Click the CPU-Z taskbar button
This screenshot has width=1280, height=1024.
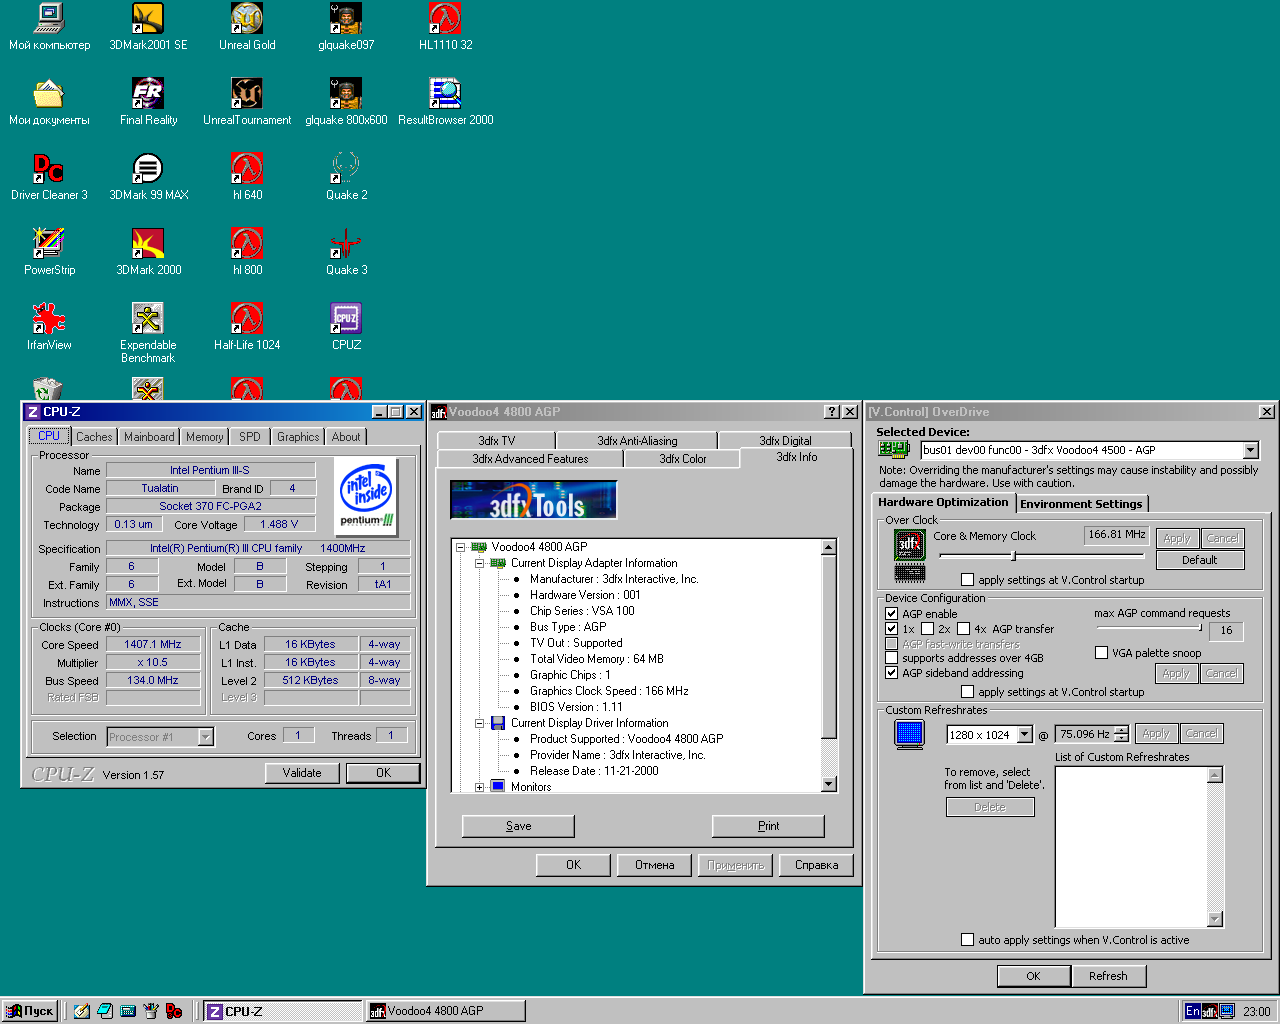[x=283, y=1011]
